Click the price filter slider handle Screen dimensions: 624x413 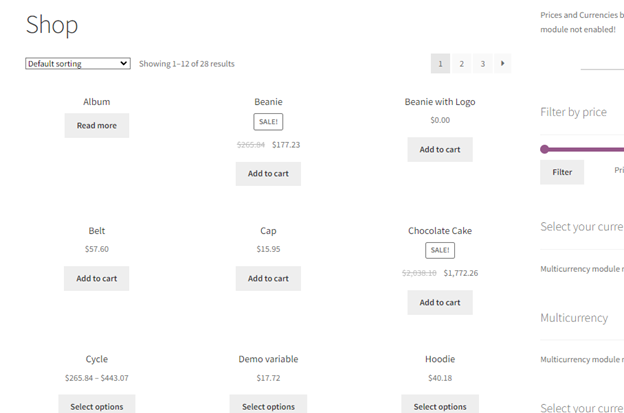pos(544,149)
